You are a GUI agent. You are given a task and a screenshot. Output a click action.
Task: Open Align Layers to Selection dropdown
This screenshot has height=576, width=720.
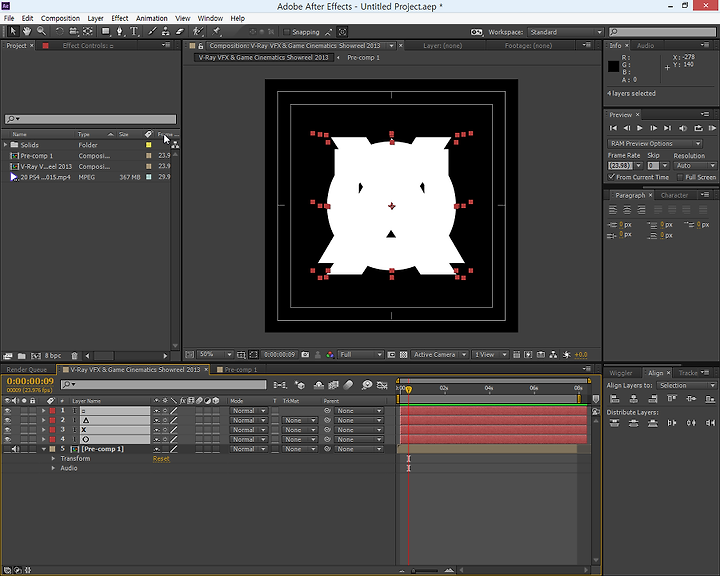[686, 385]
